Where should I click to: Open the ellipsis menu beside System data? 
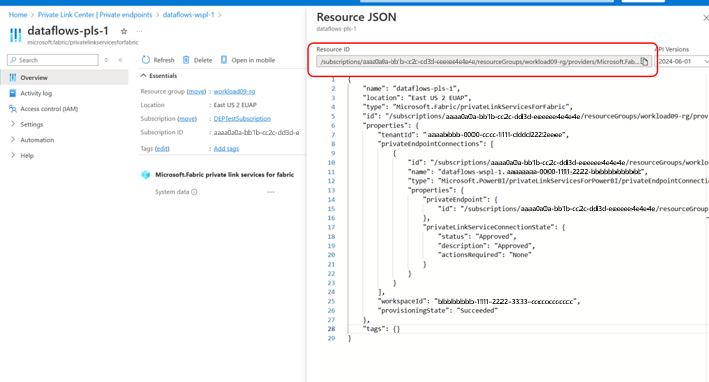pyautogui.click(x=271, y=192)
